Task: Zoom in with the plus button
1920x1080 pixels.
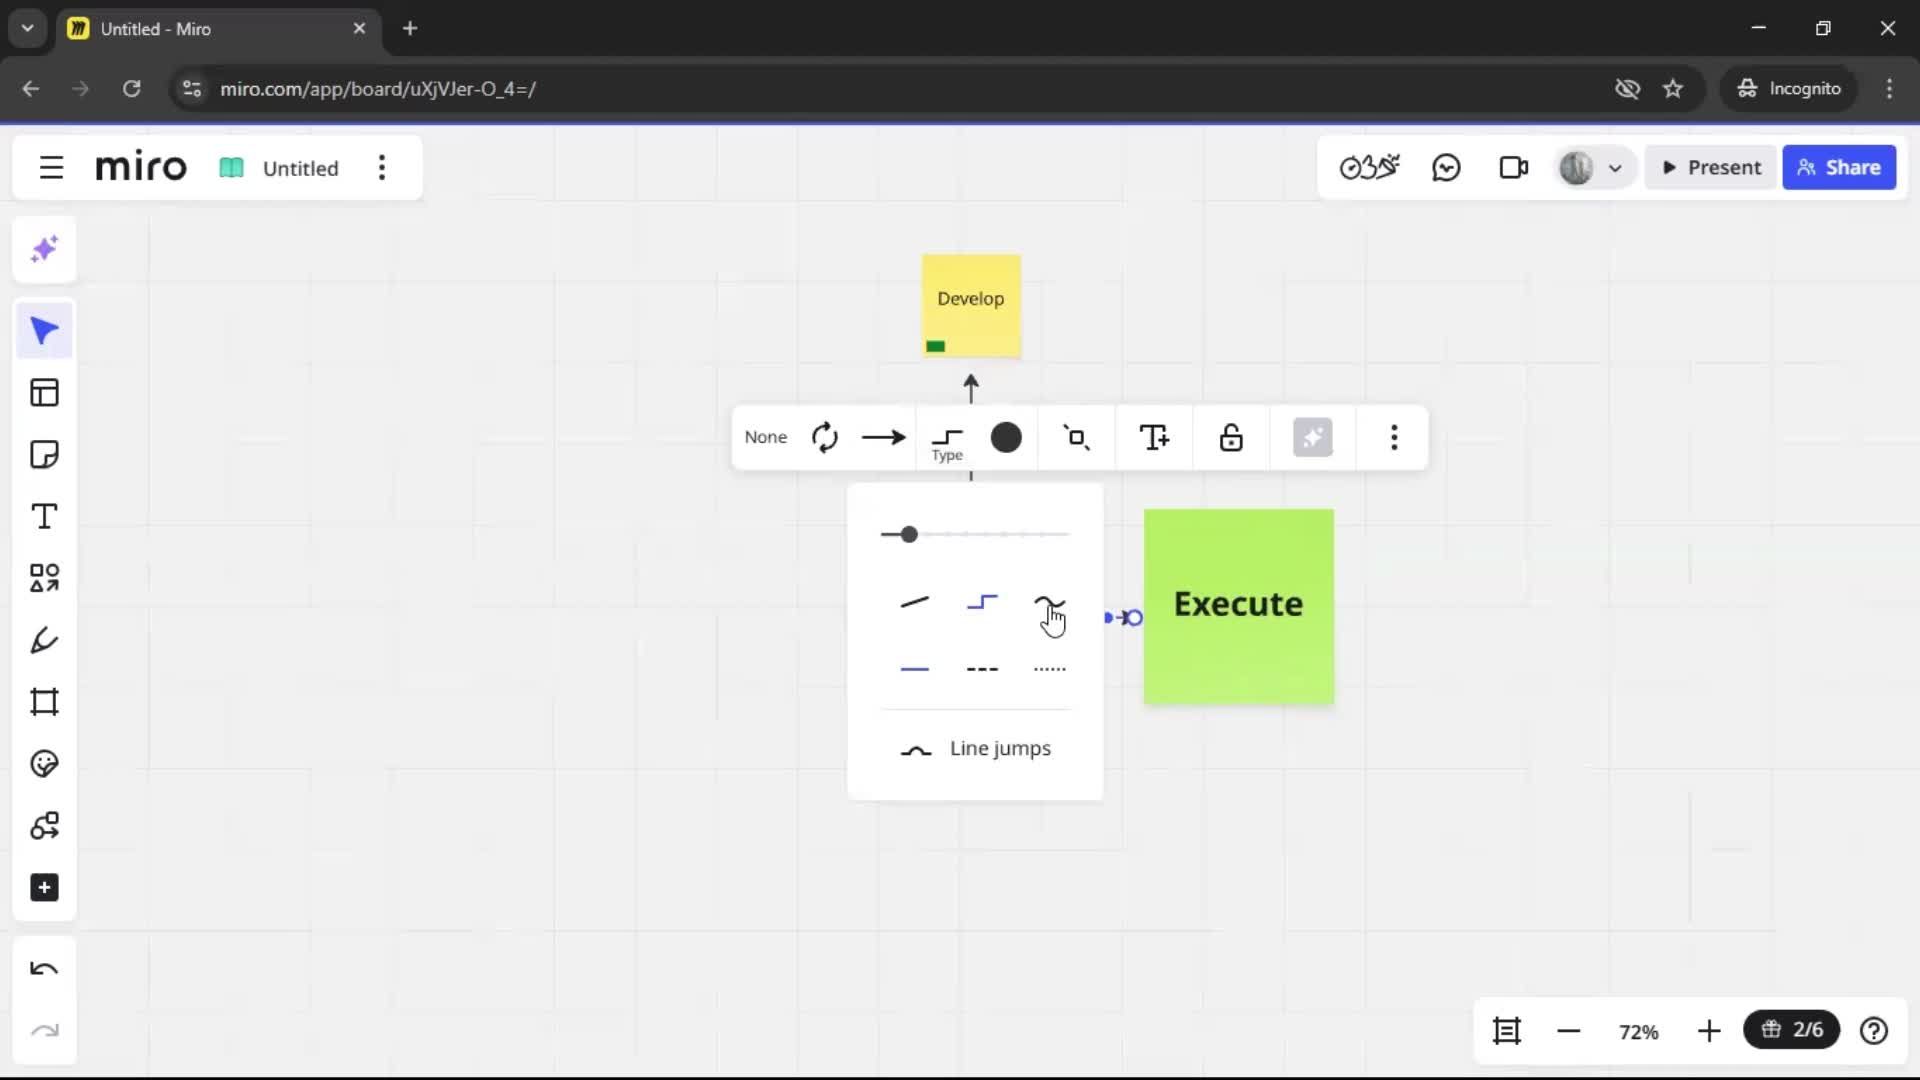Action: click(x=1709, y=1031)
